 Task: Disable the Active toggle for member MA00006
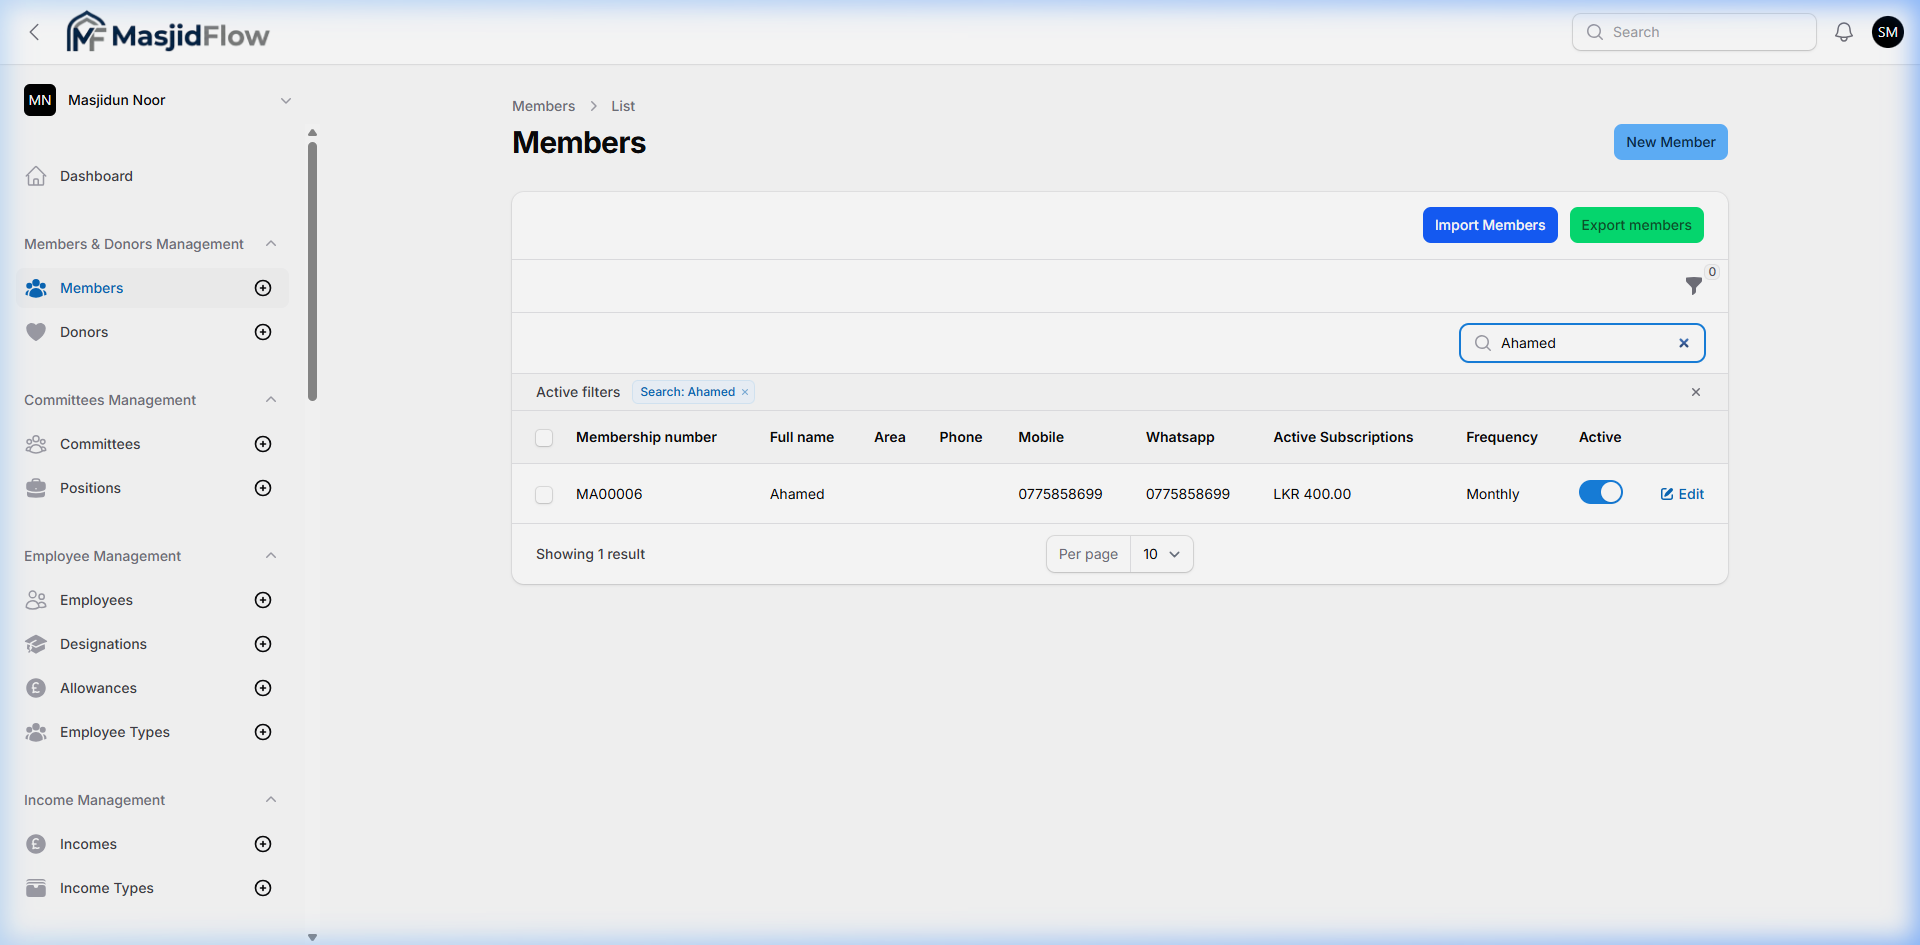[x=1600, y=492]
